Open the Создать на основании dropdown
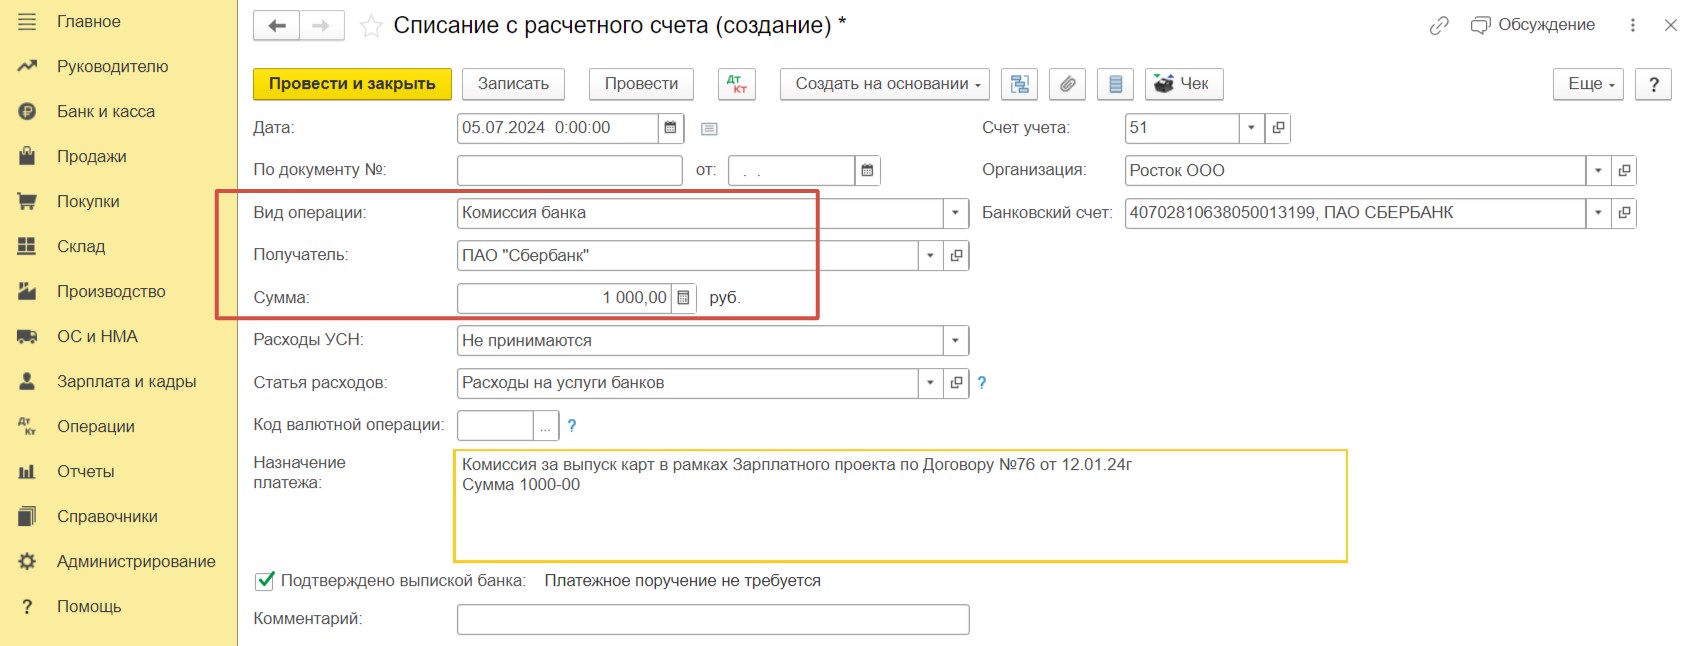 (884, 84)
